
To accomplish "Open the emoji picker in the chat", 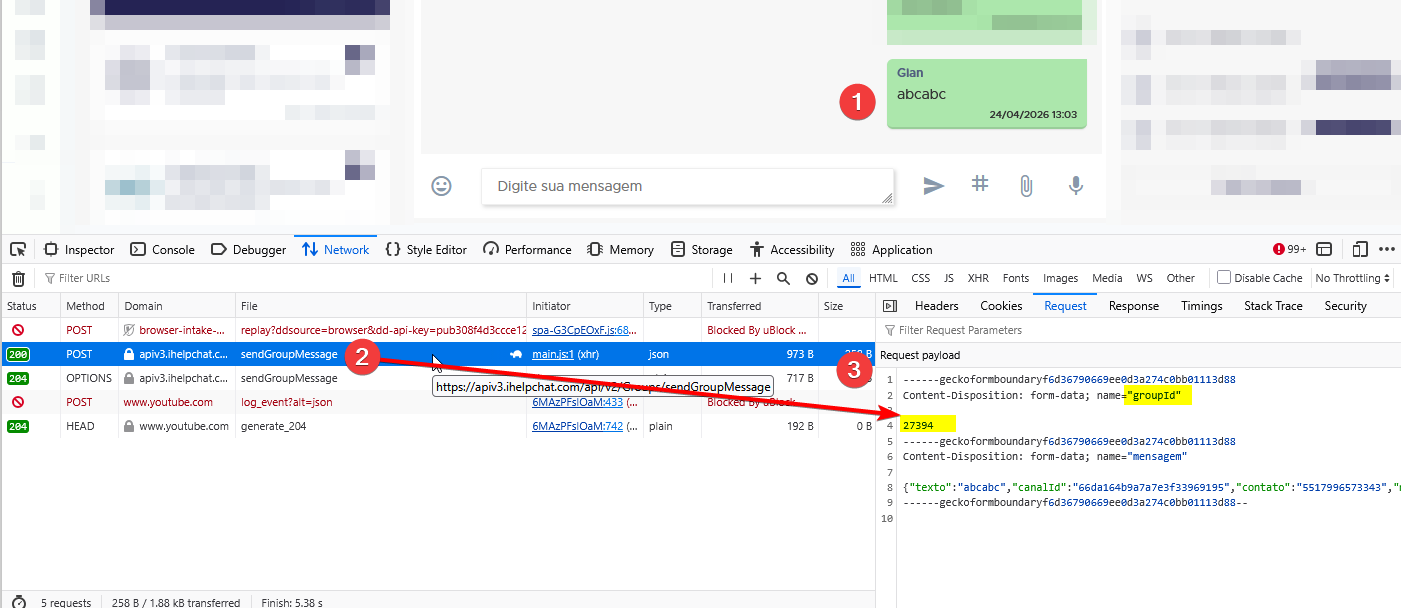I will (441, 186).
